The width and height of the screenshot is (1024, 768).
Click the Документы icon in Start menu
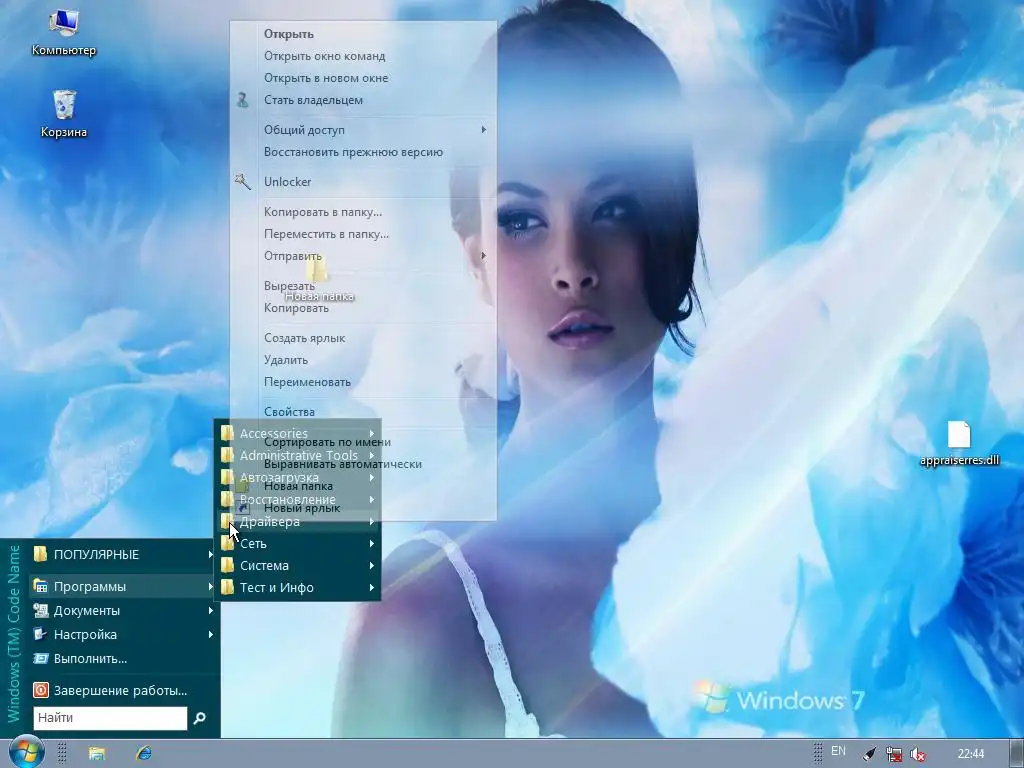(x=40, y=610)
